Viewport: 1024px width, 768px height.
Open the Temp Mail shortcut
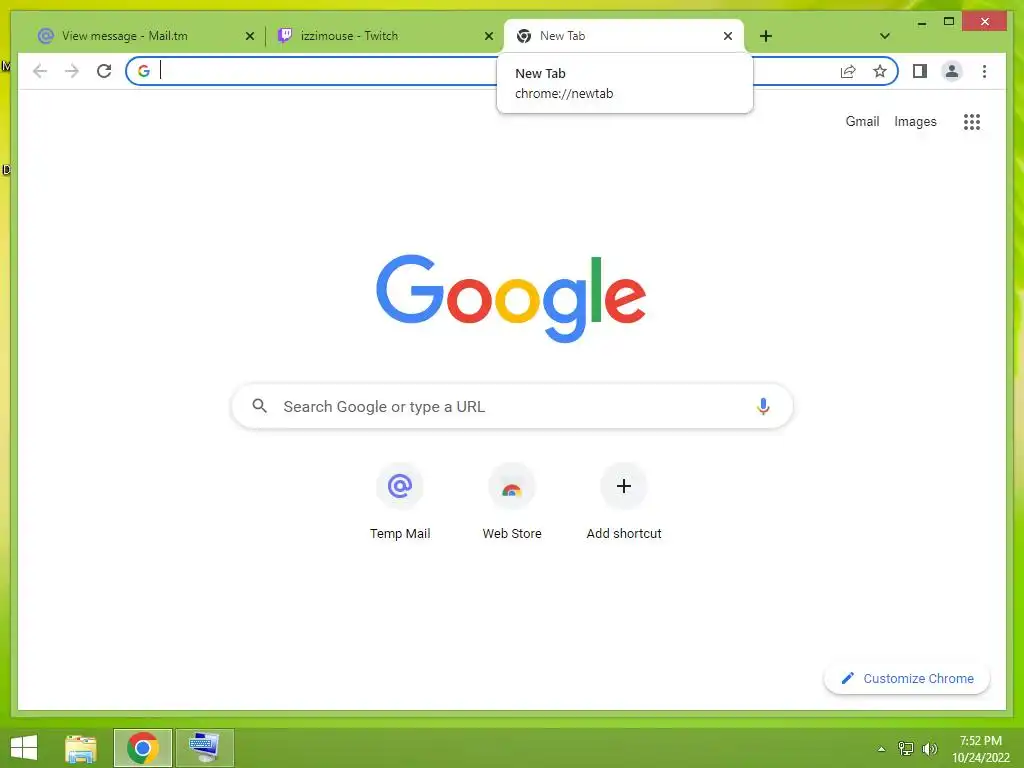400,502
